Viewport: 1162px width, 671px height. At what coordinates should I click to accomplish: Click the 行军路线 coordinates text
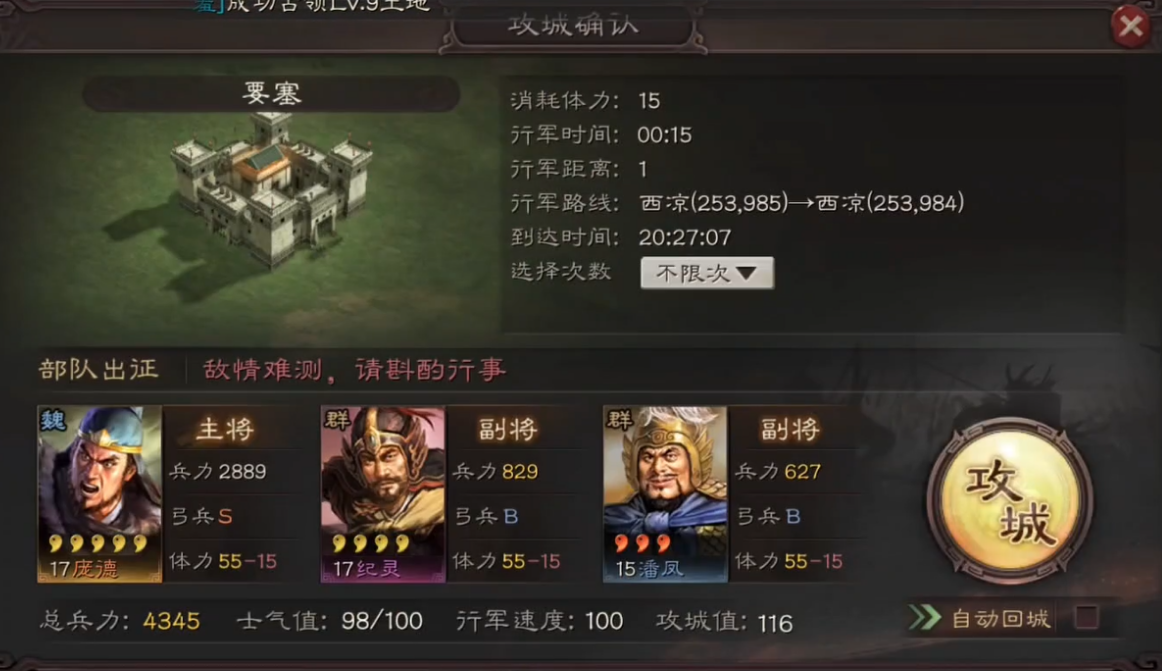pos(802,202)
